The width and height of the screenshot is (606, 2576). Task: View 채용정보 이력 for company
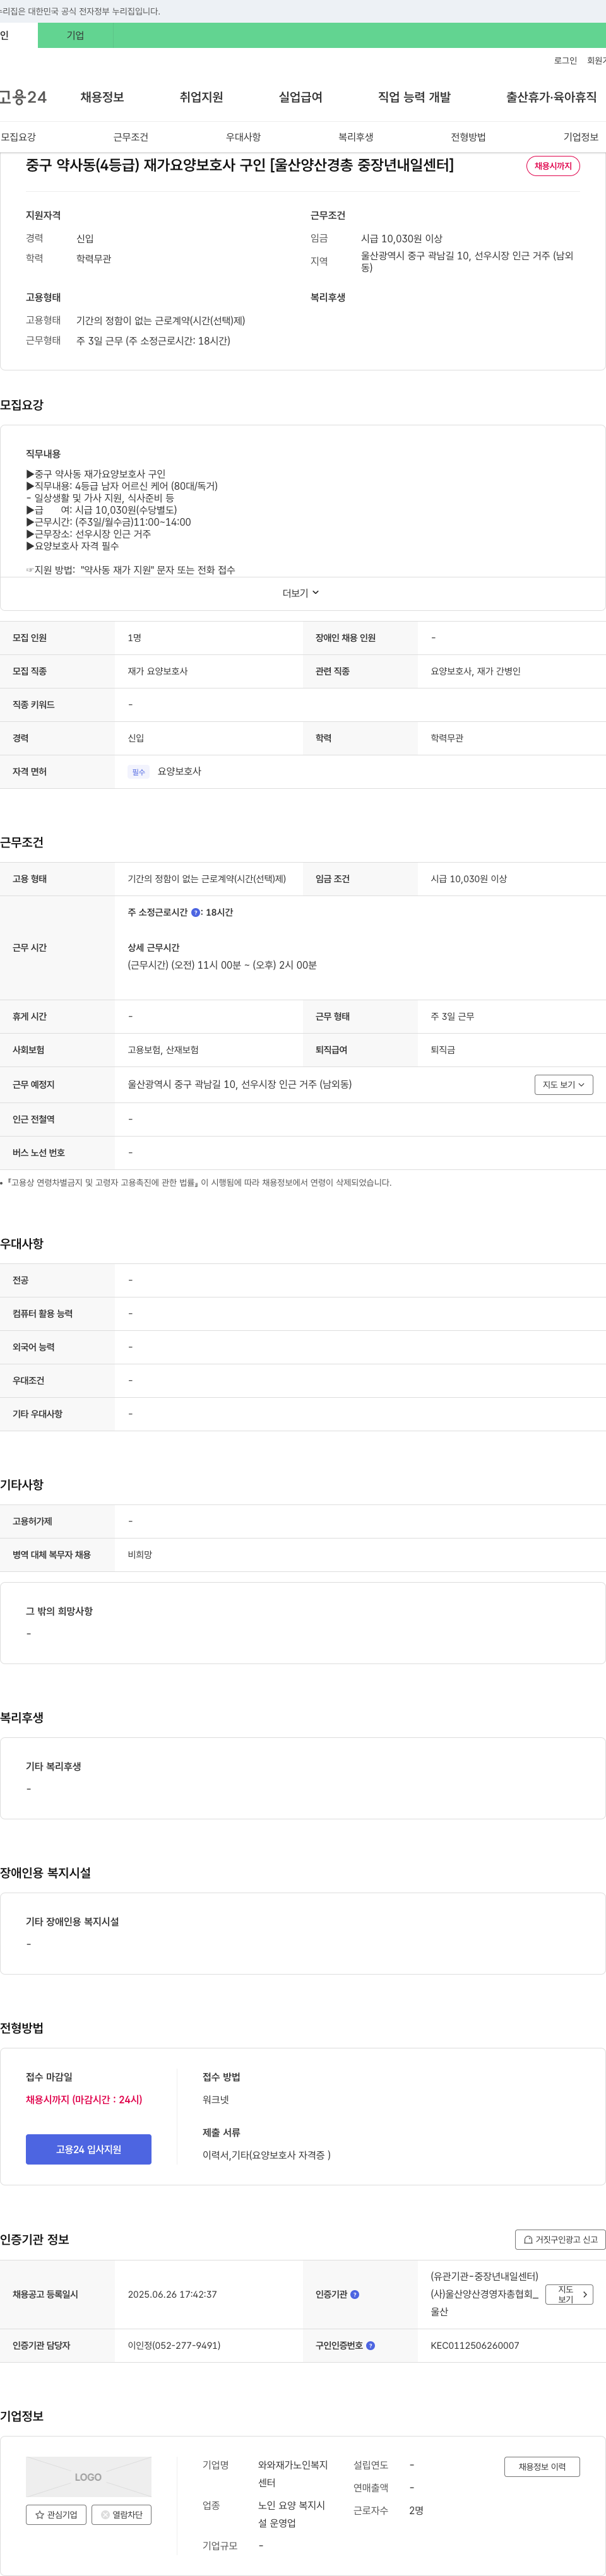(x=542, y=2467)
